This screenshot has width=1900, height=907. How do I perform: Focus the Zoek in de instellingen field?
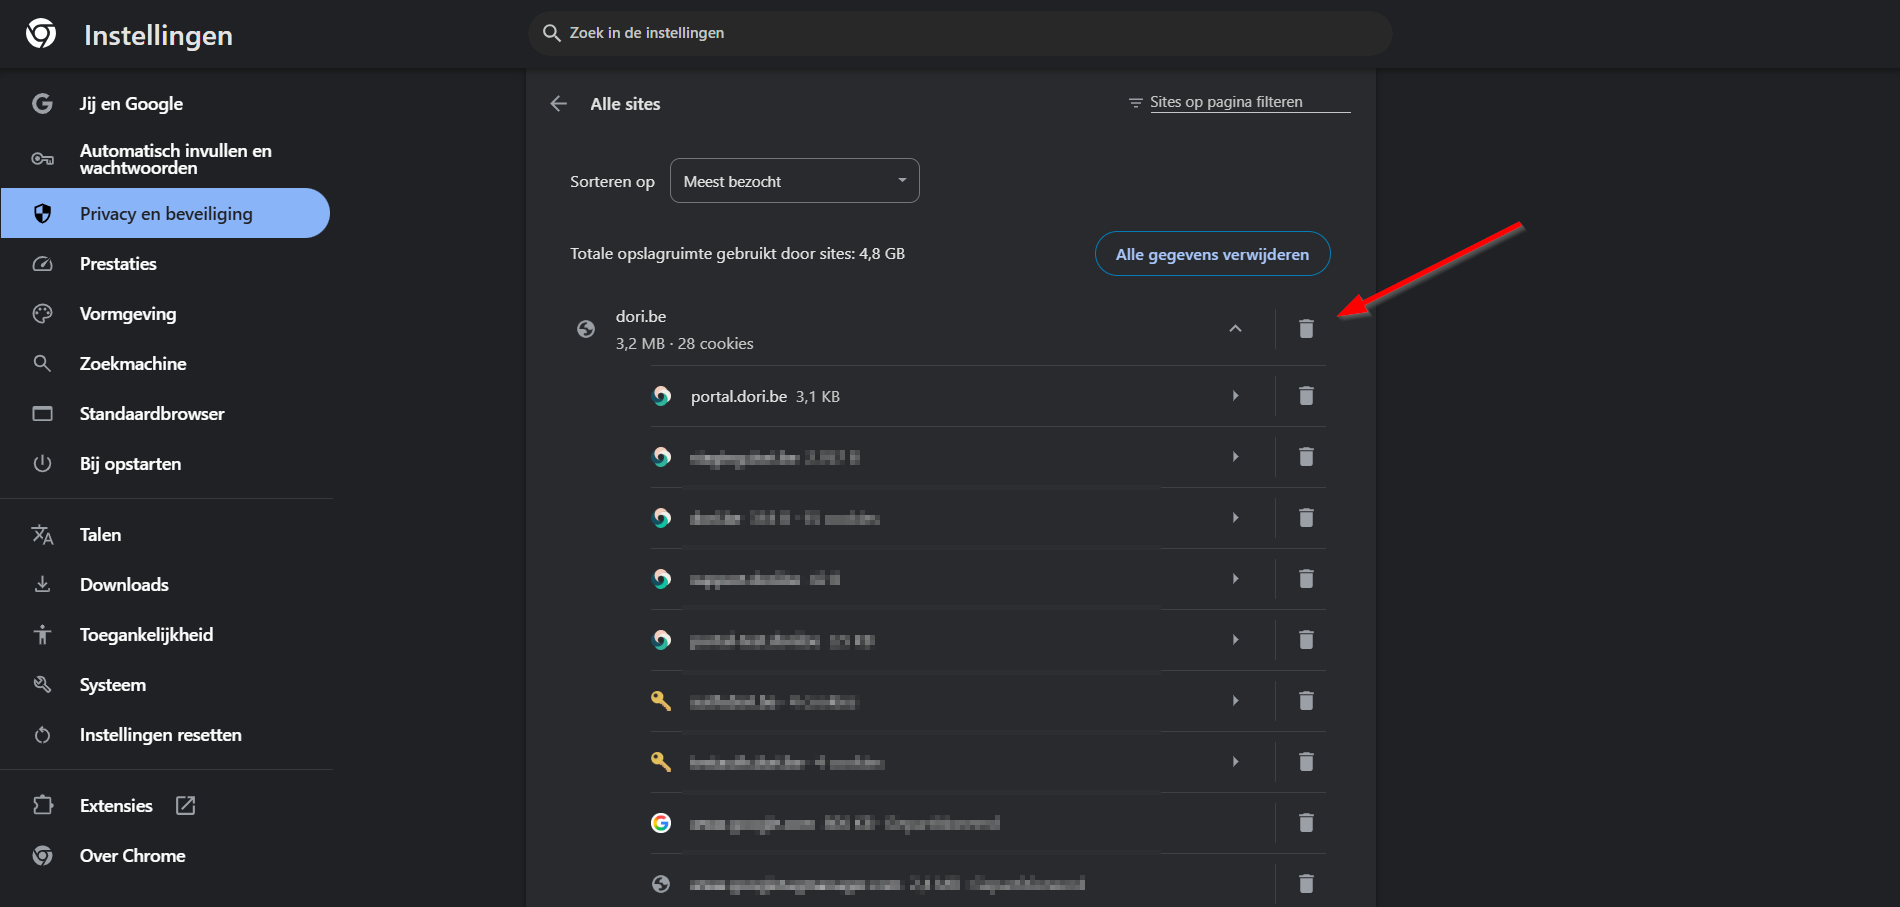(960, 33)
